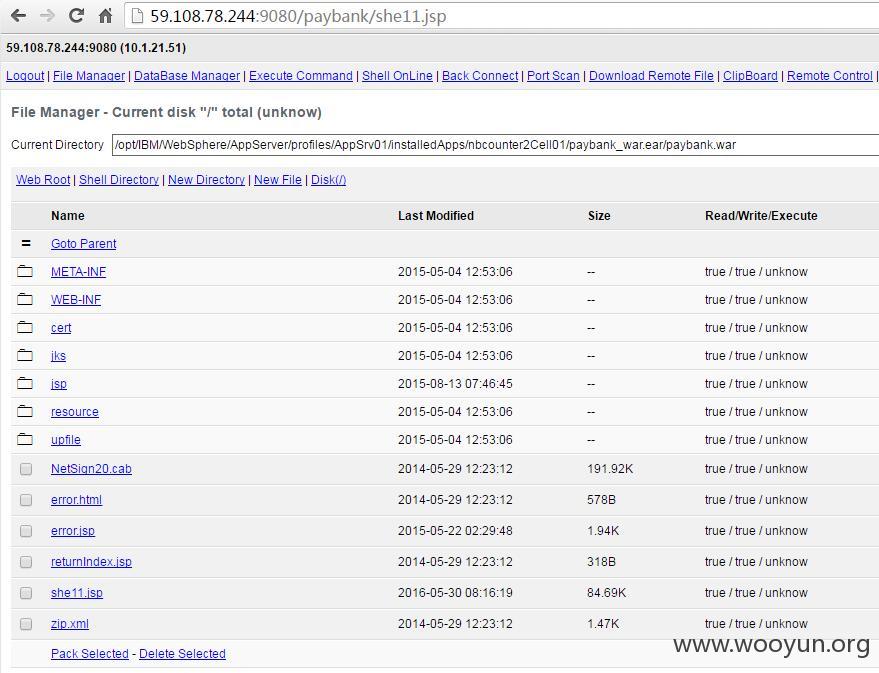Image resolution: width=879 pixels, height=673 pixels.
Task: Click the WEB-INF folder icon
Action: [x=25, y=299]
